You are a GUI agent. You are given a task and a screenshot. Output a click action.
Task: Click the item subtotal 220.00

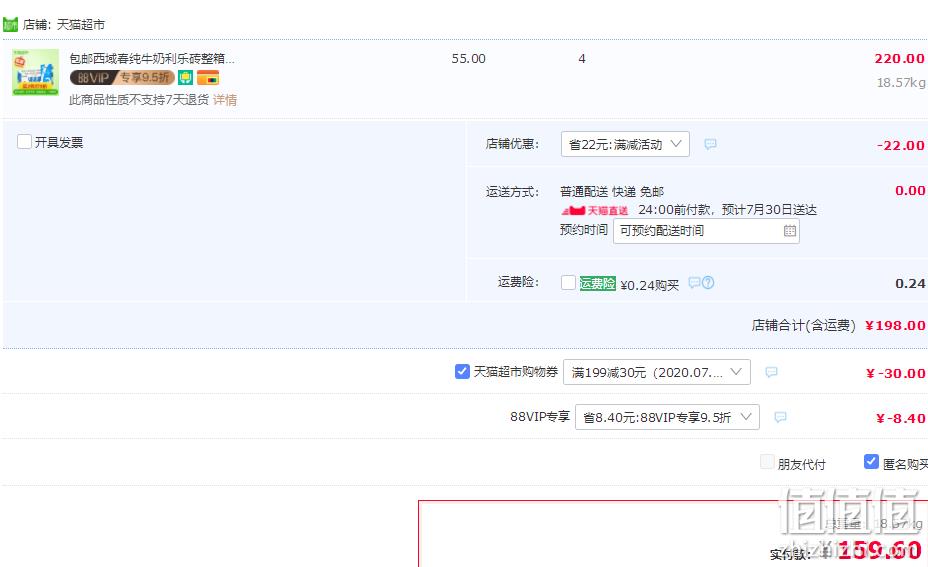point(899,59)
